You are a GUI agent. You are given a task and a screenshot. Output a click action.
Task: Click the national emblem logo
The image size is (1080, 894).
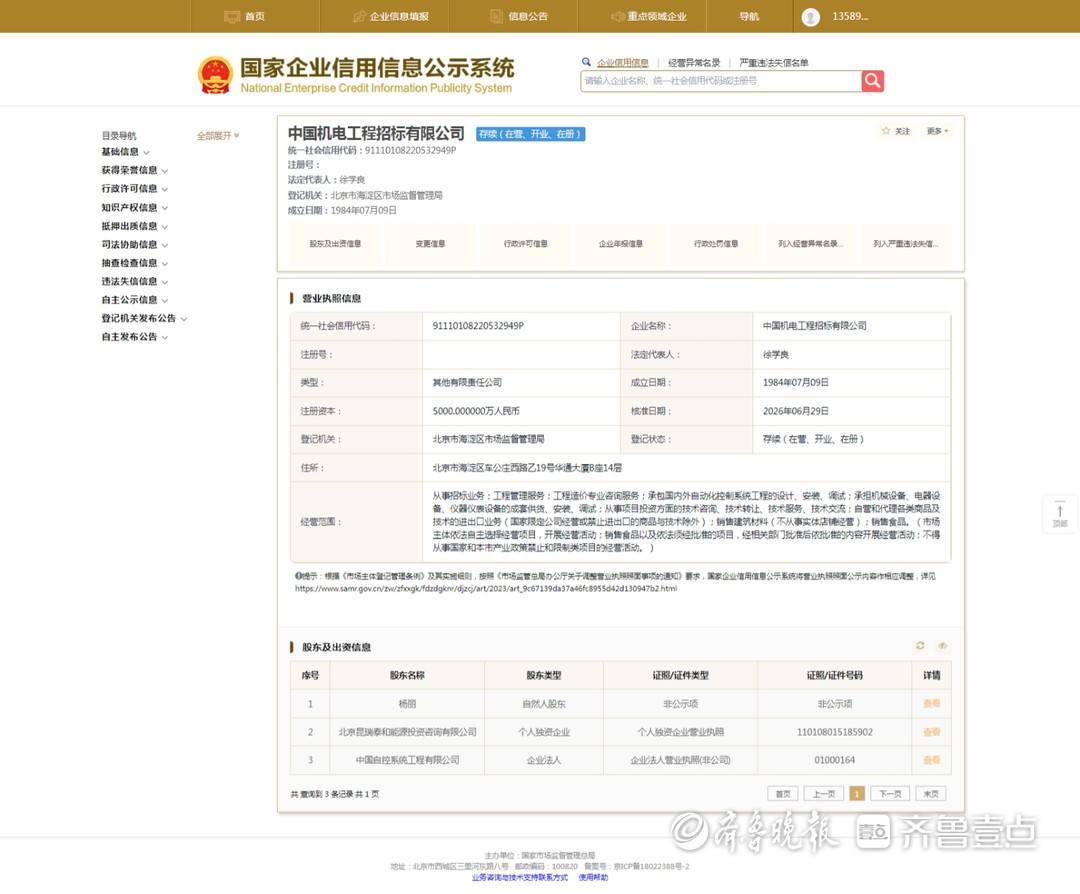click(x=216, y=75)
